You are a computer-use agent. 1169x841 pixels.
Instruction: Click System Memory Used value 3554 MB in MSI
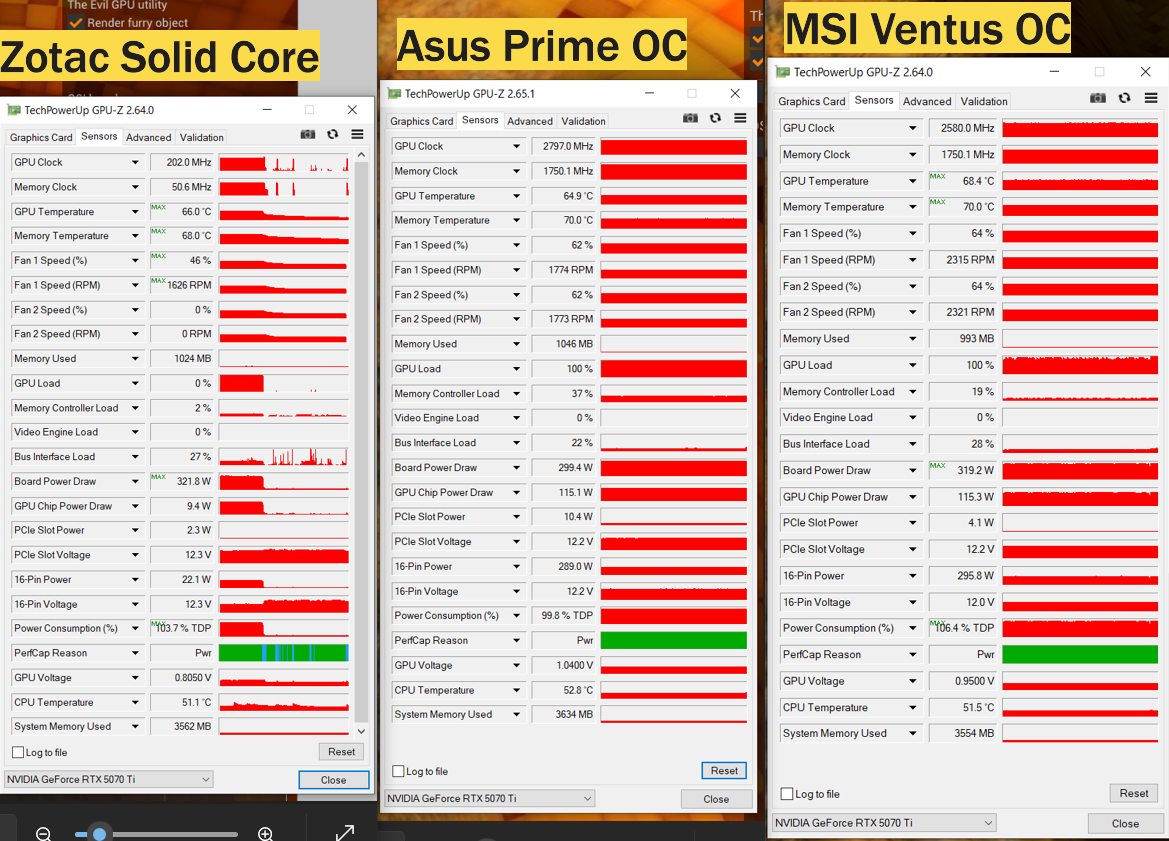(962, 733)
